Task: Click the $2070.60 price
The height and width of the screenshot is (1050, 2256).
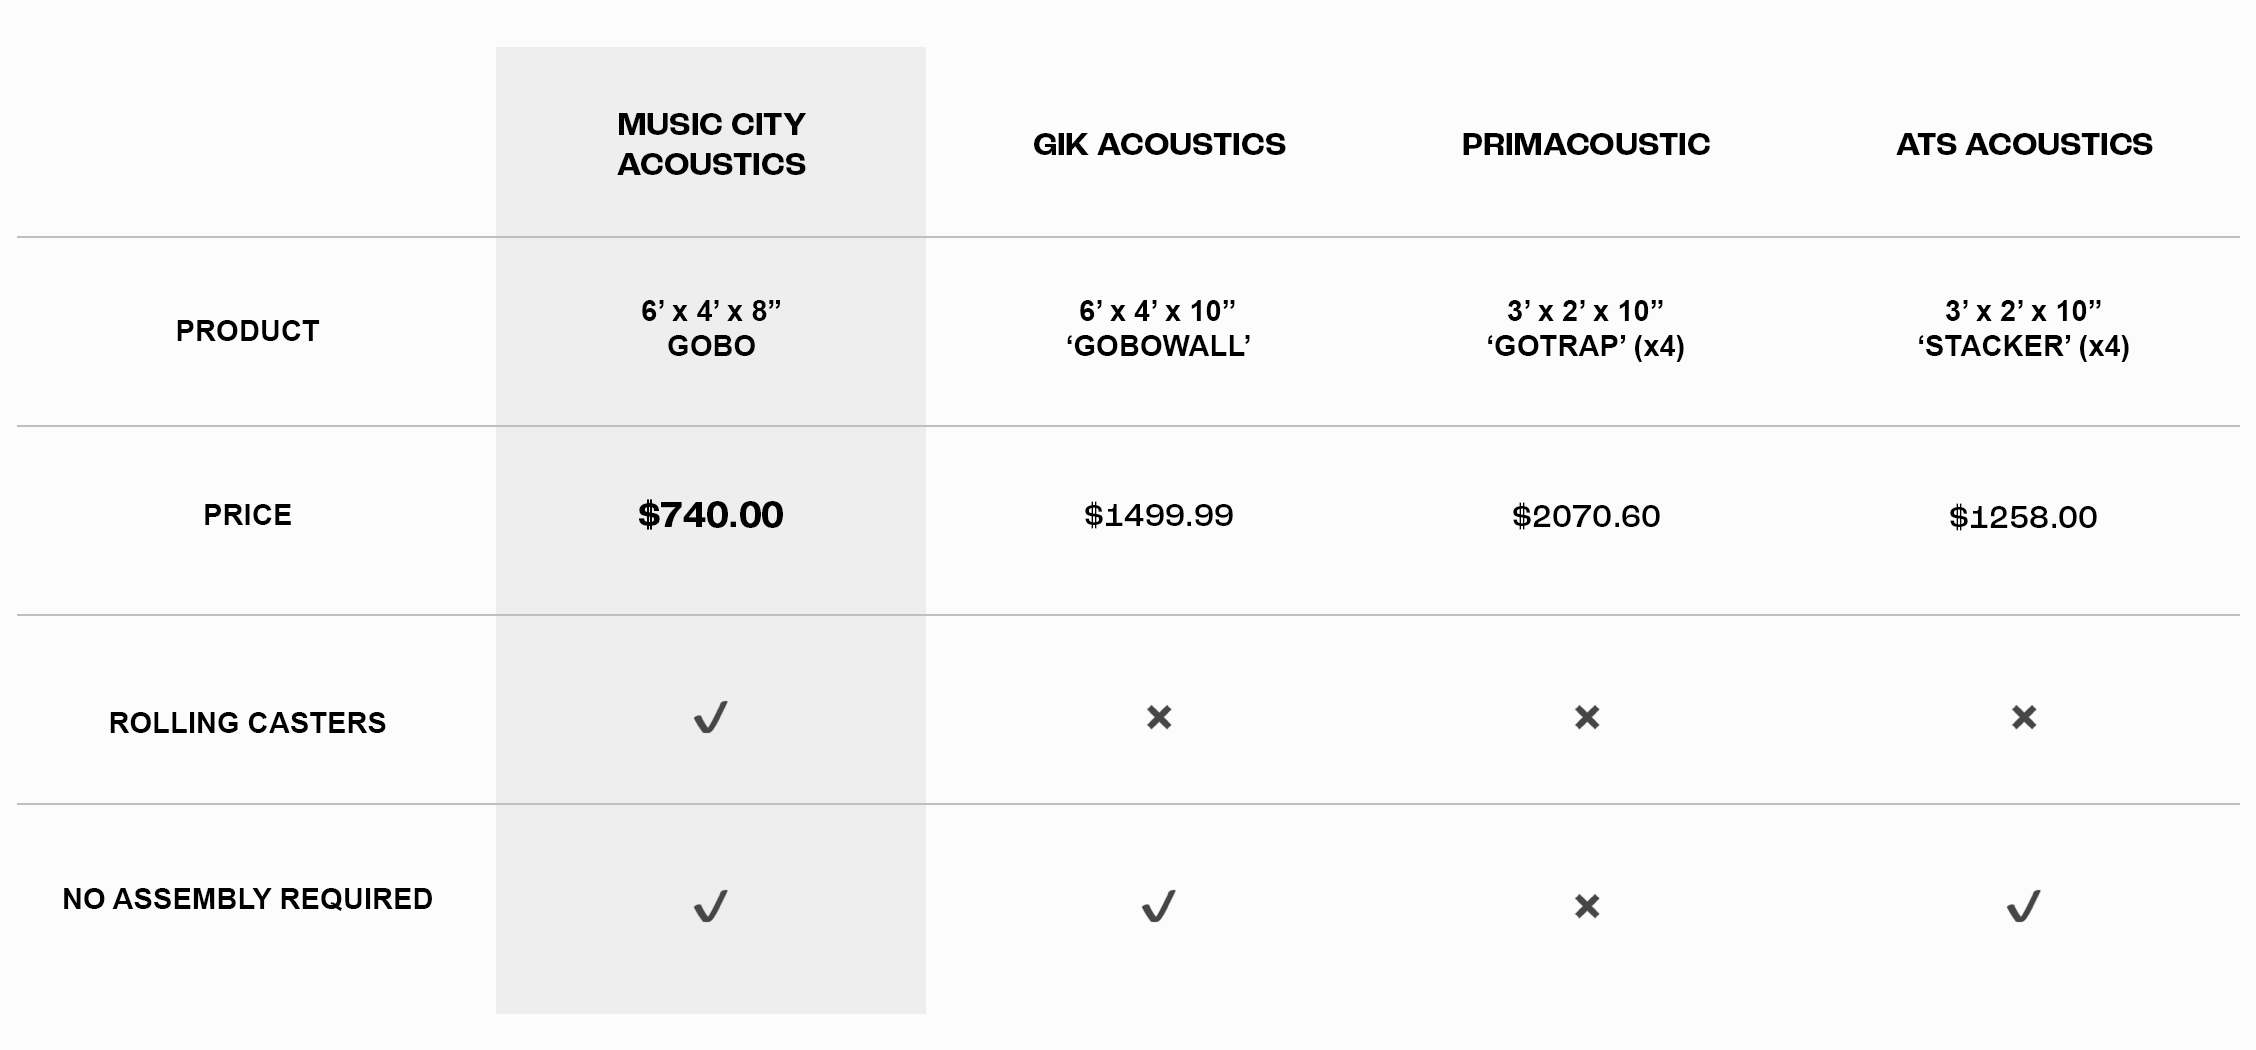Action: point(1586,516)
